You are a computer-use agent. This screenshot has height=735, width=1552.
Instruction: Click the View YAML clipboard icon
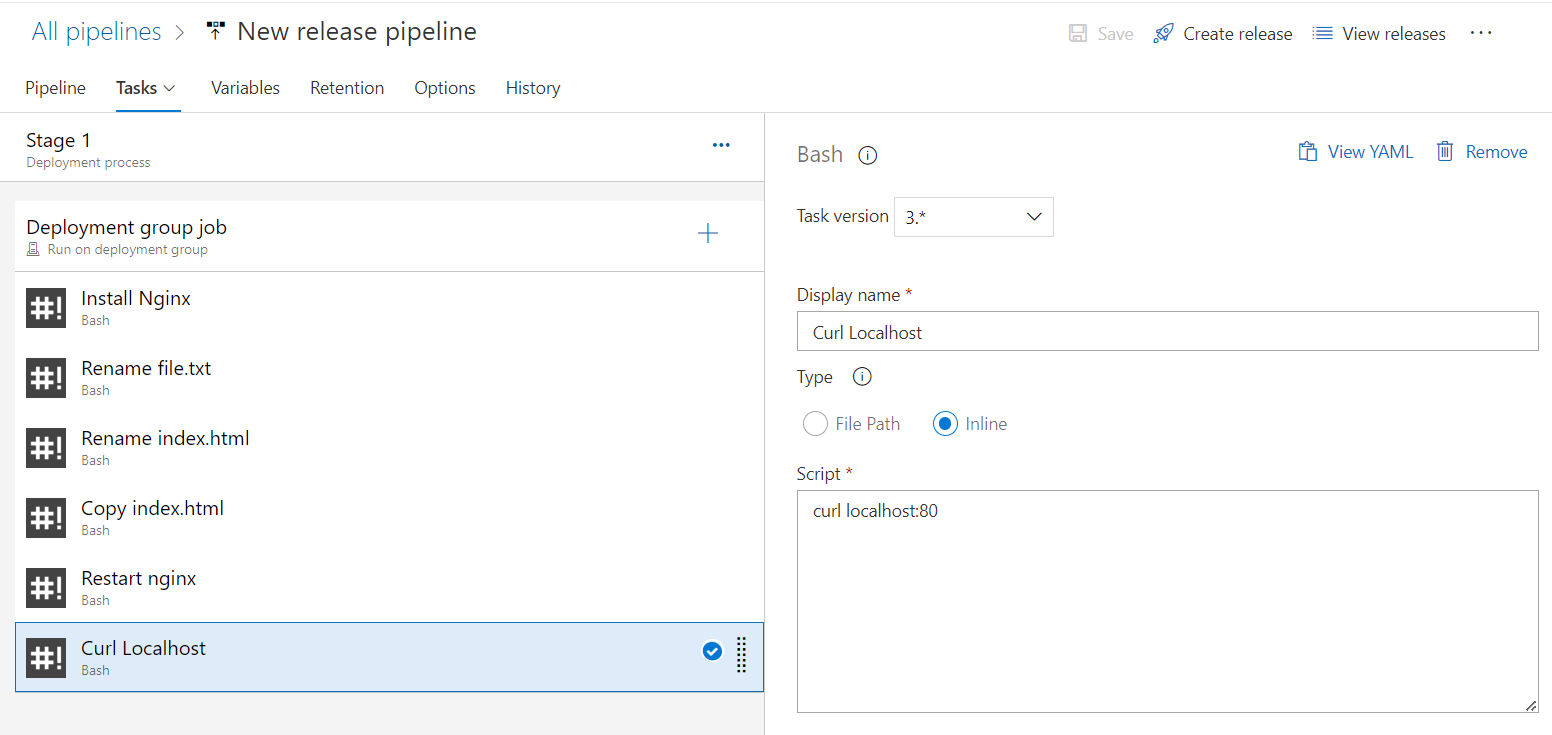tap(1307, 152)
